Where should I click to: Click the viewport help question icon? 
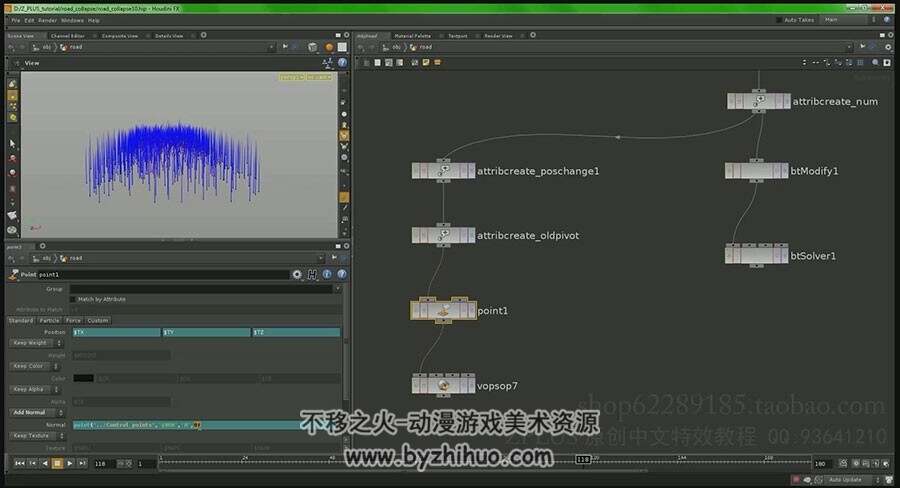(343, 63)
